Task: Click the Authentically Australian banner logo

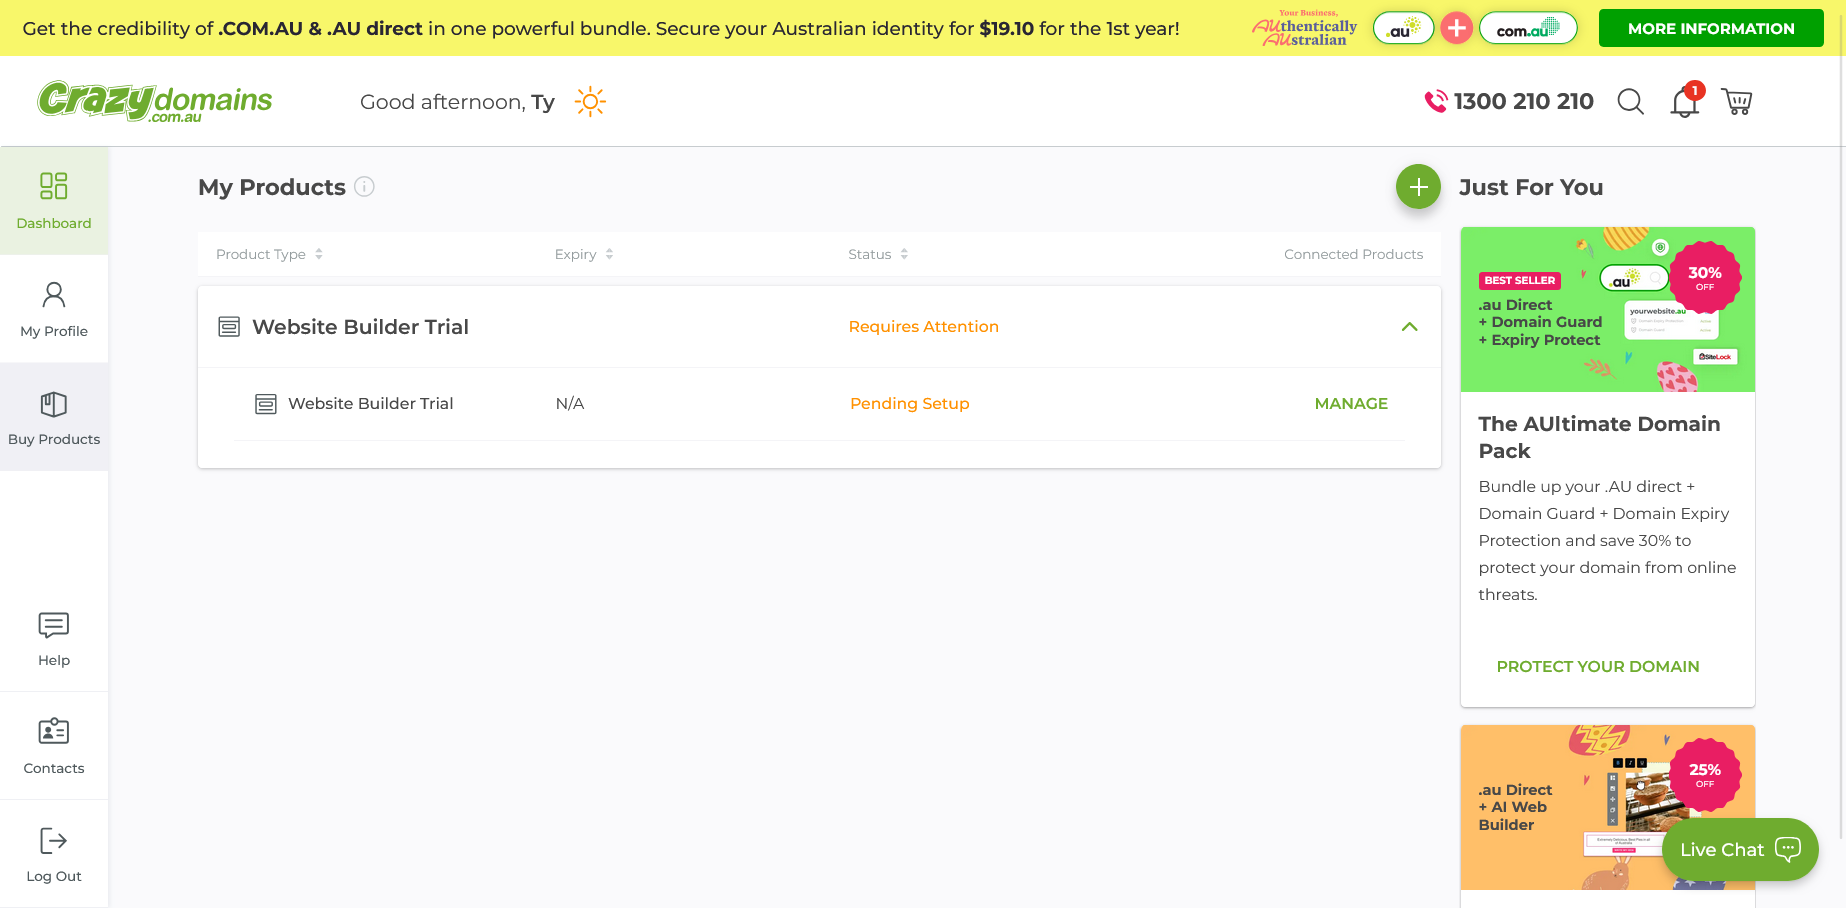Action: pyautogui.click(x=1305, y=28)
